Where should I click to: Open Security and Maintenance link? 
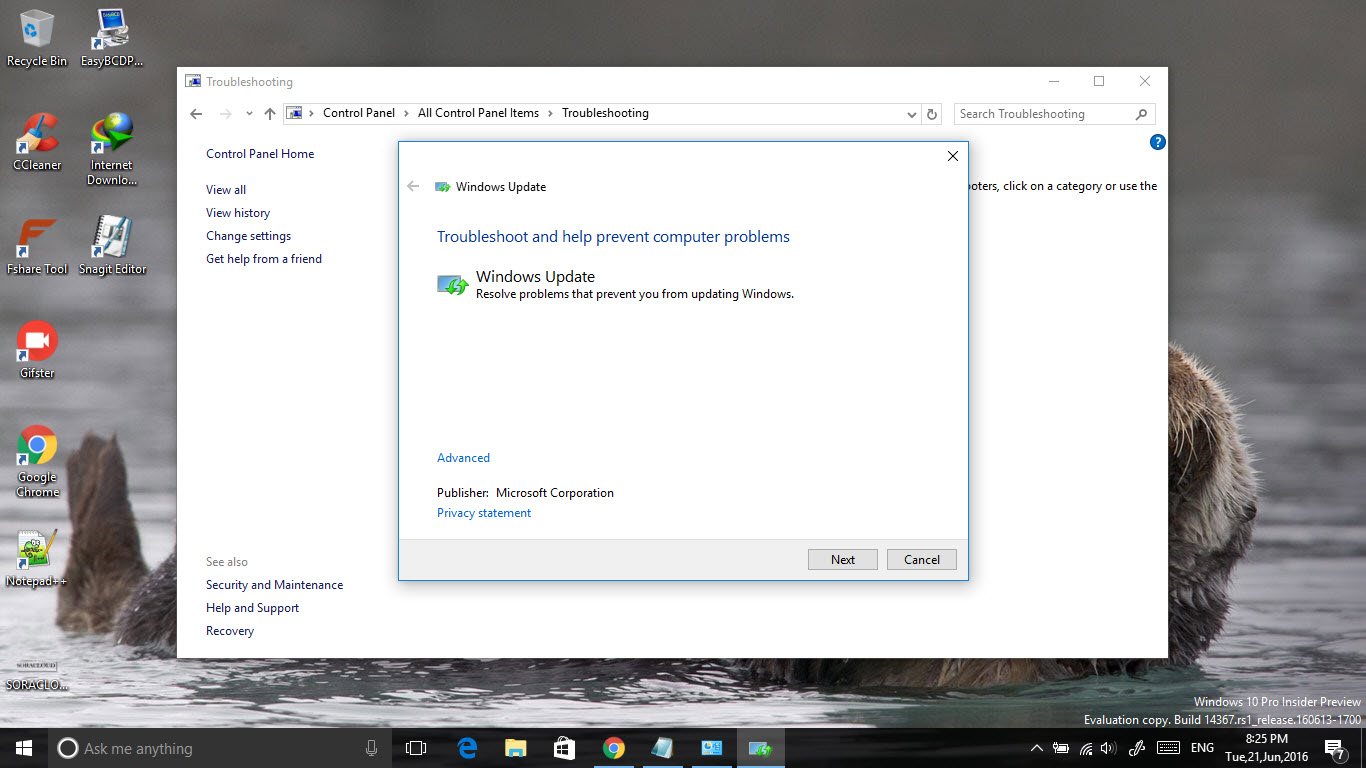tap(274, 585)
